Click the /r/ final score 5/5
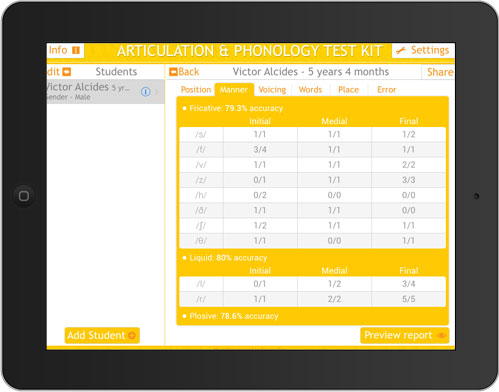 409,299
